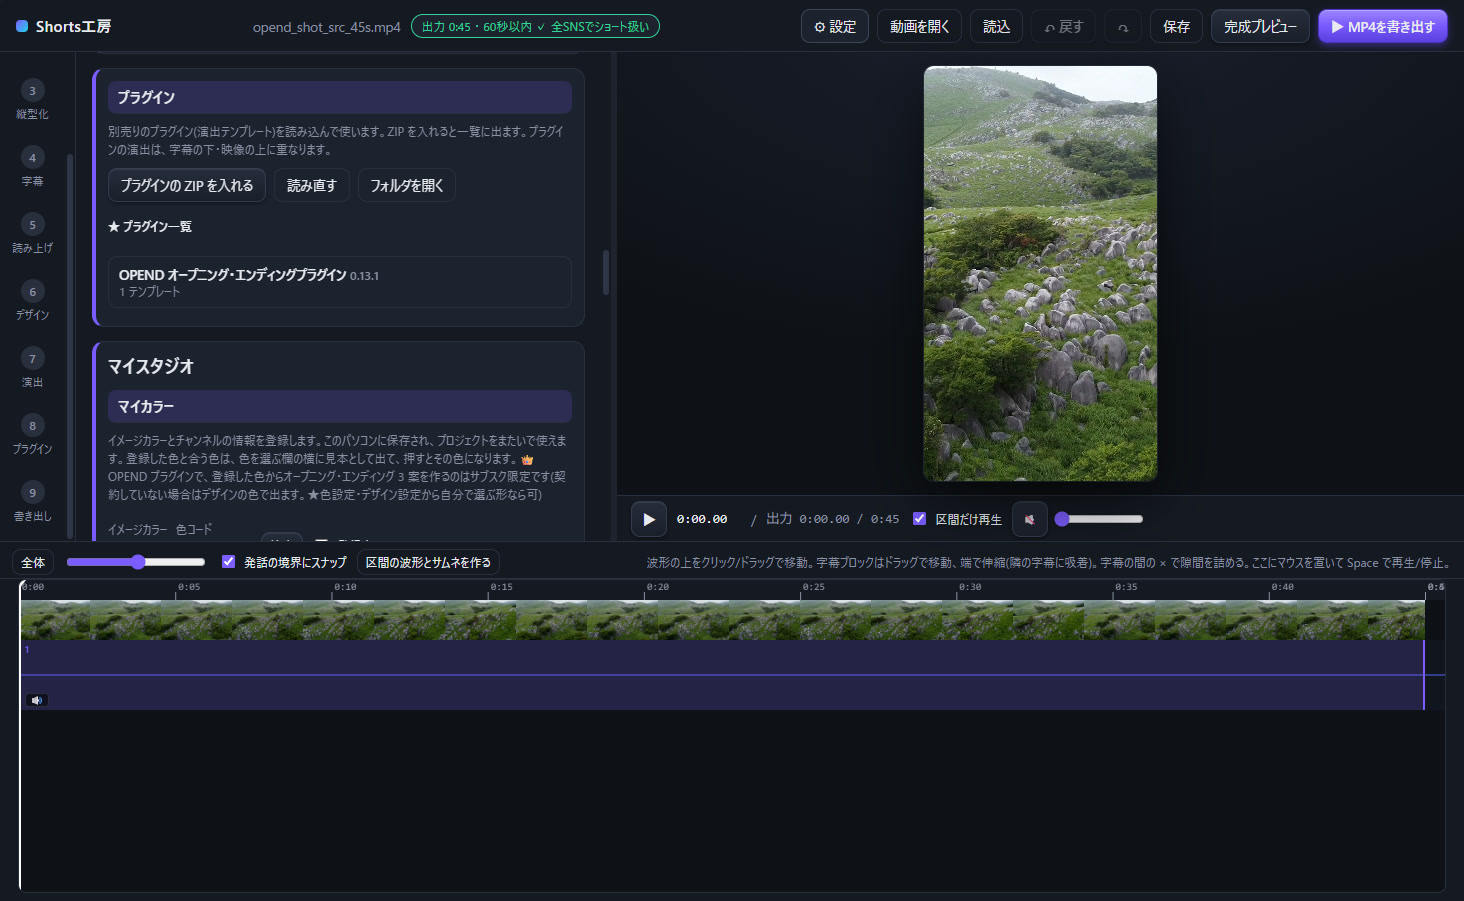Screen dimensions: 1464x901
Task: Go to step 8 プラグイン
Action: 32,435
